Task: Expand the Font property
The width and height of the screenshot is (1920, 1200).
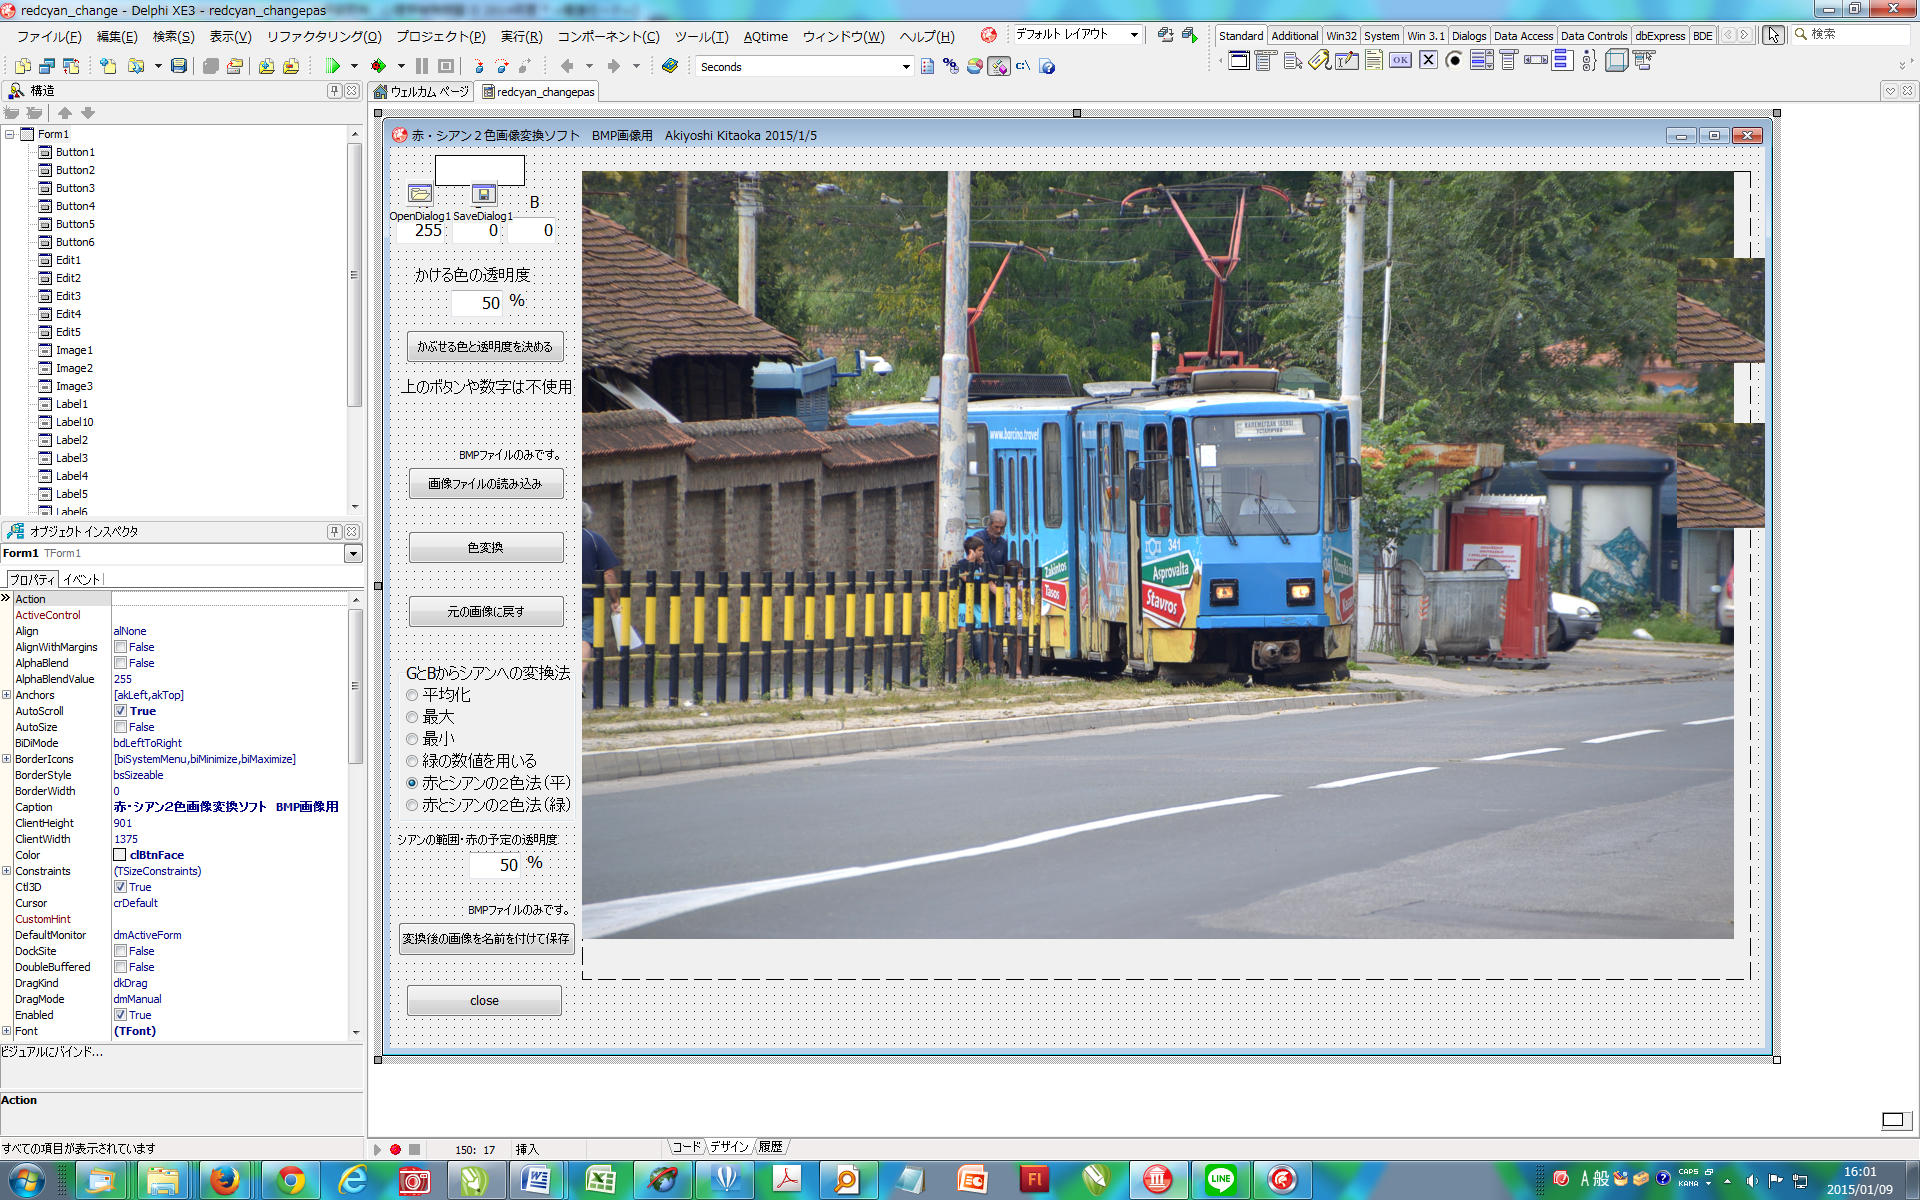Action: point(7,1031)
